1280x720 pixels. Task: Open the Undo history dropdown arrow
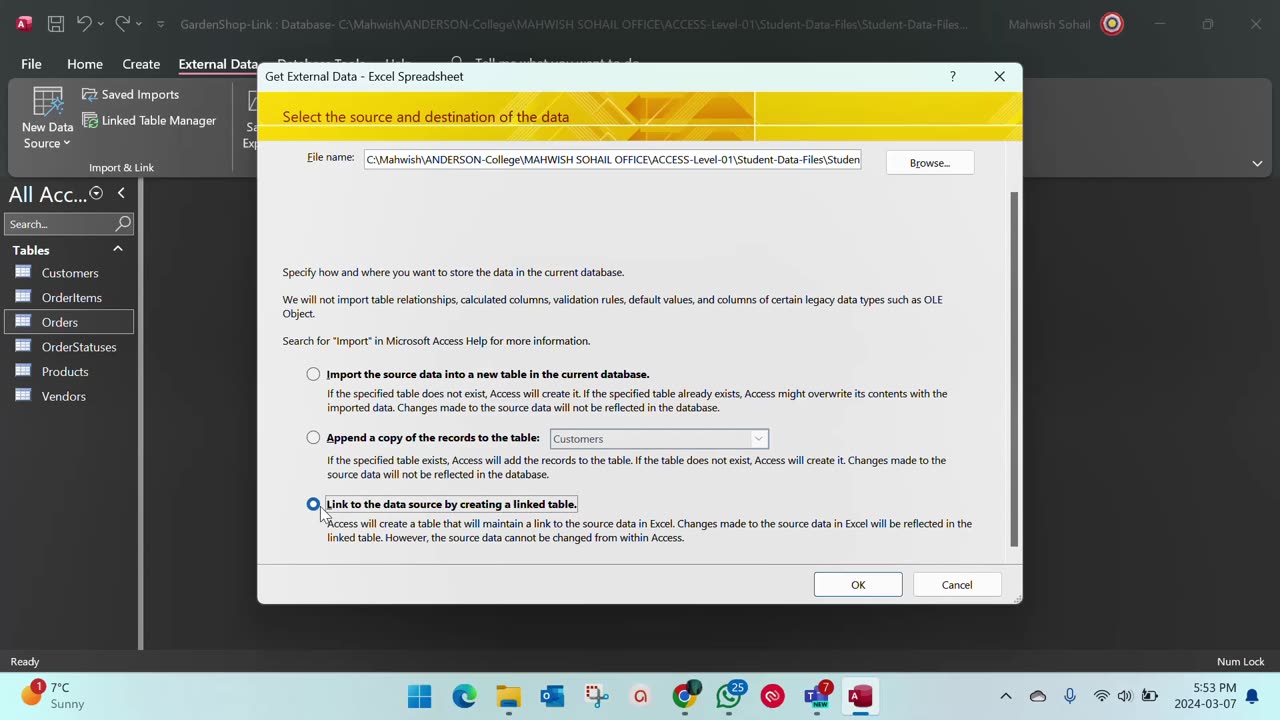101,24
